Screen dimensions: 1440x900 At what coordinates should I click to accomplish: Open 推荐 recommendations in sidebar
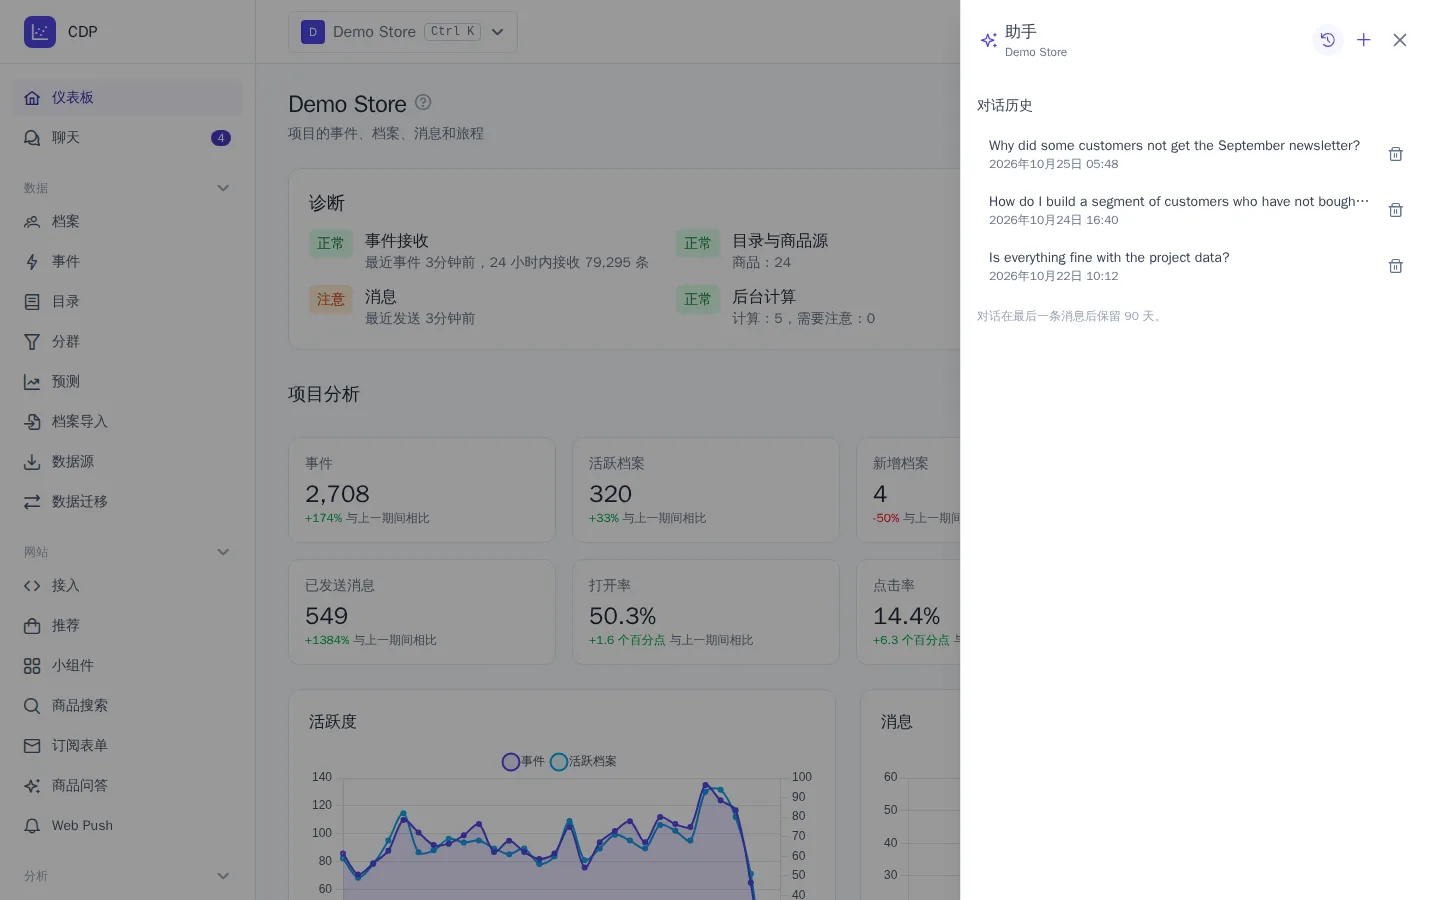tap(128, 625)
